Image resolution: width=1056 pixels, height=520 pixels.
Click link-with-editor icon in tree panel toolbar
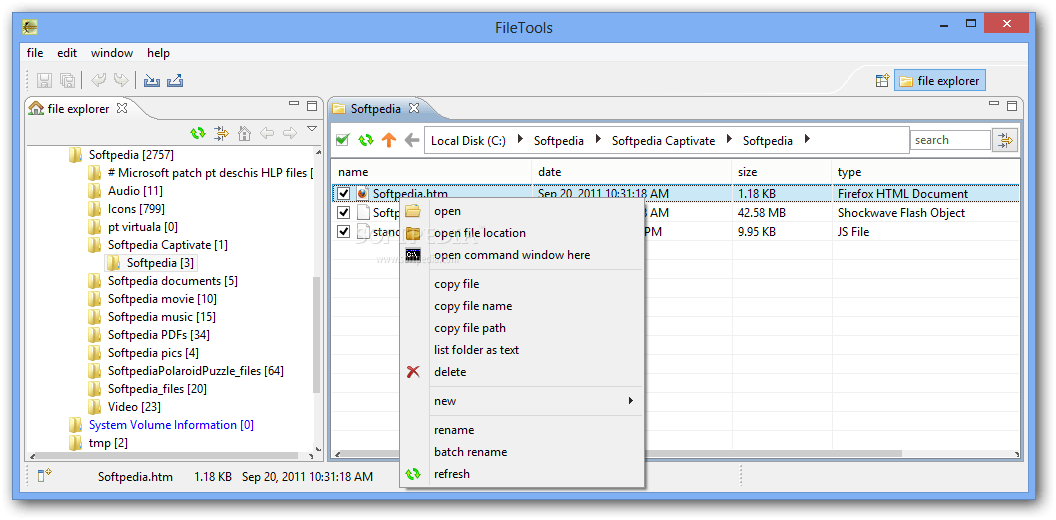click(222, 133)
